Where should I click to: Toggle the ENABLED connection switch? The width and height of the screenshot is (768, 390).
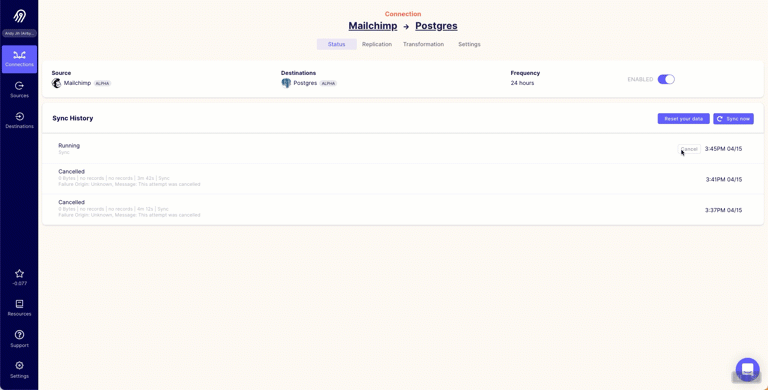(666, 79)
